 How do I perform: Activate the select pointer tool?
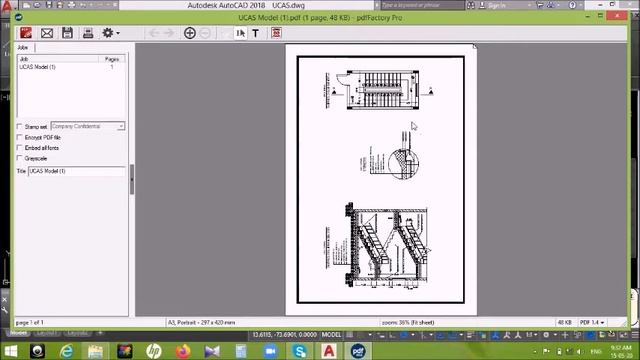[x=240, y=33]
